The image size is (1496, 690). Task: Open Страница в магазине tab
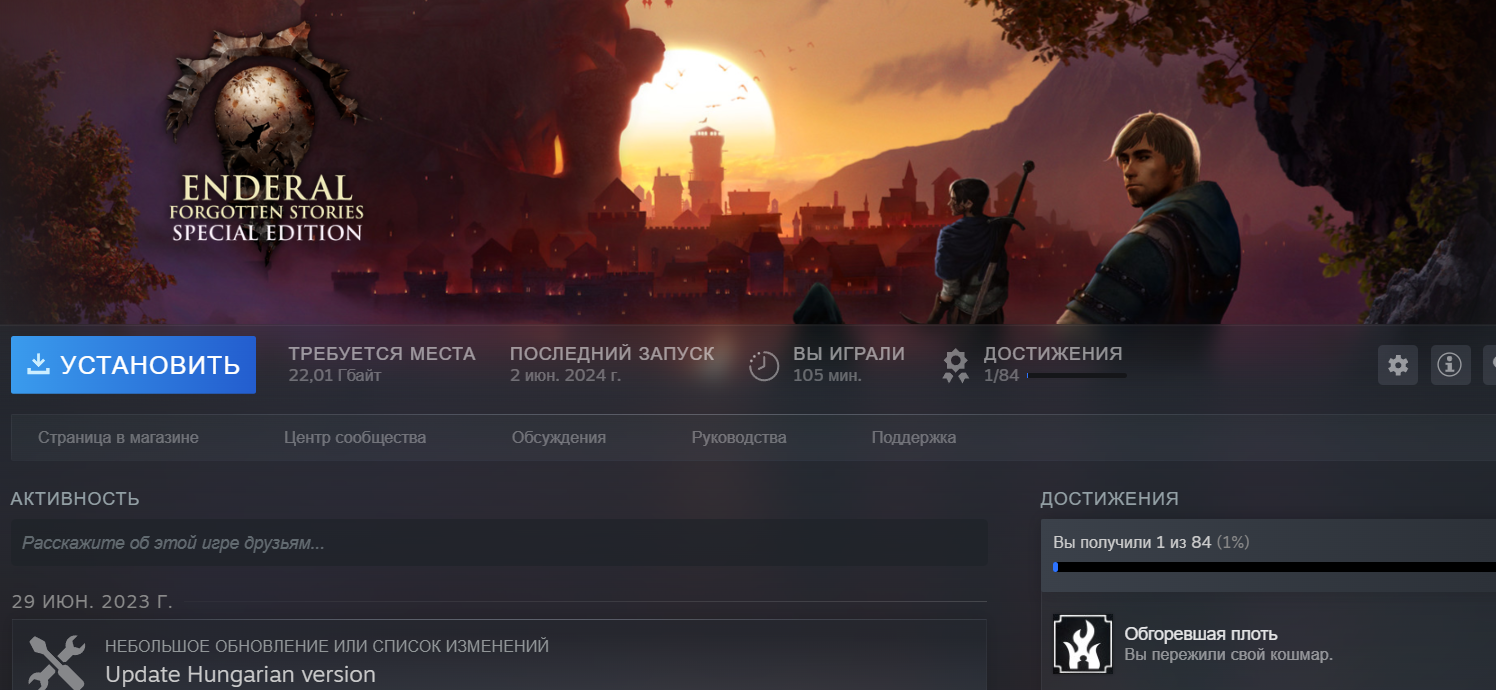pyautogui.click(x=118, y=438)
